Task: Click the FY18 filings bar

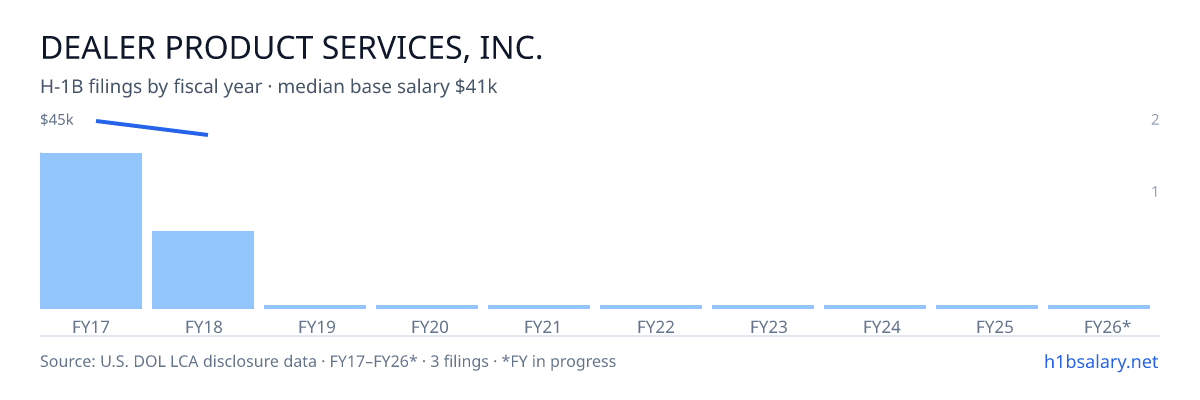Action: [x=203, y=270]
